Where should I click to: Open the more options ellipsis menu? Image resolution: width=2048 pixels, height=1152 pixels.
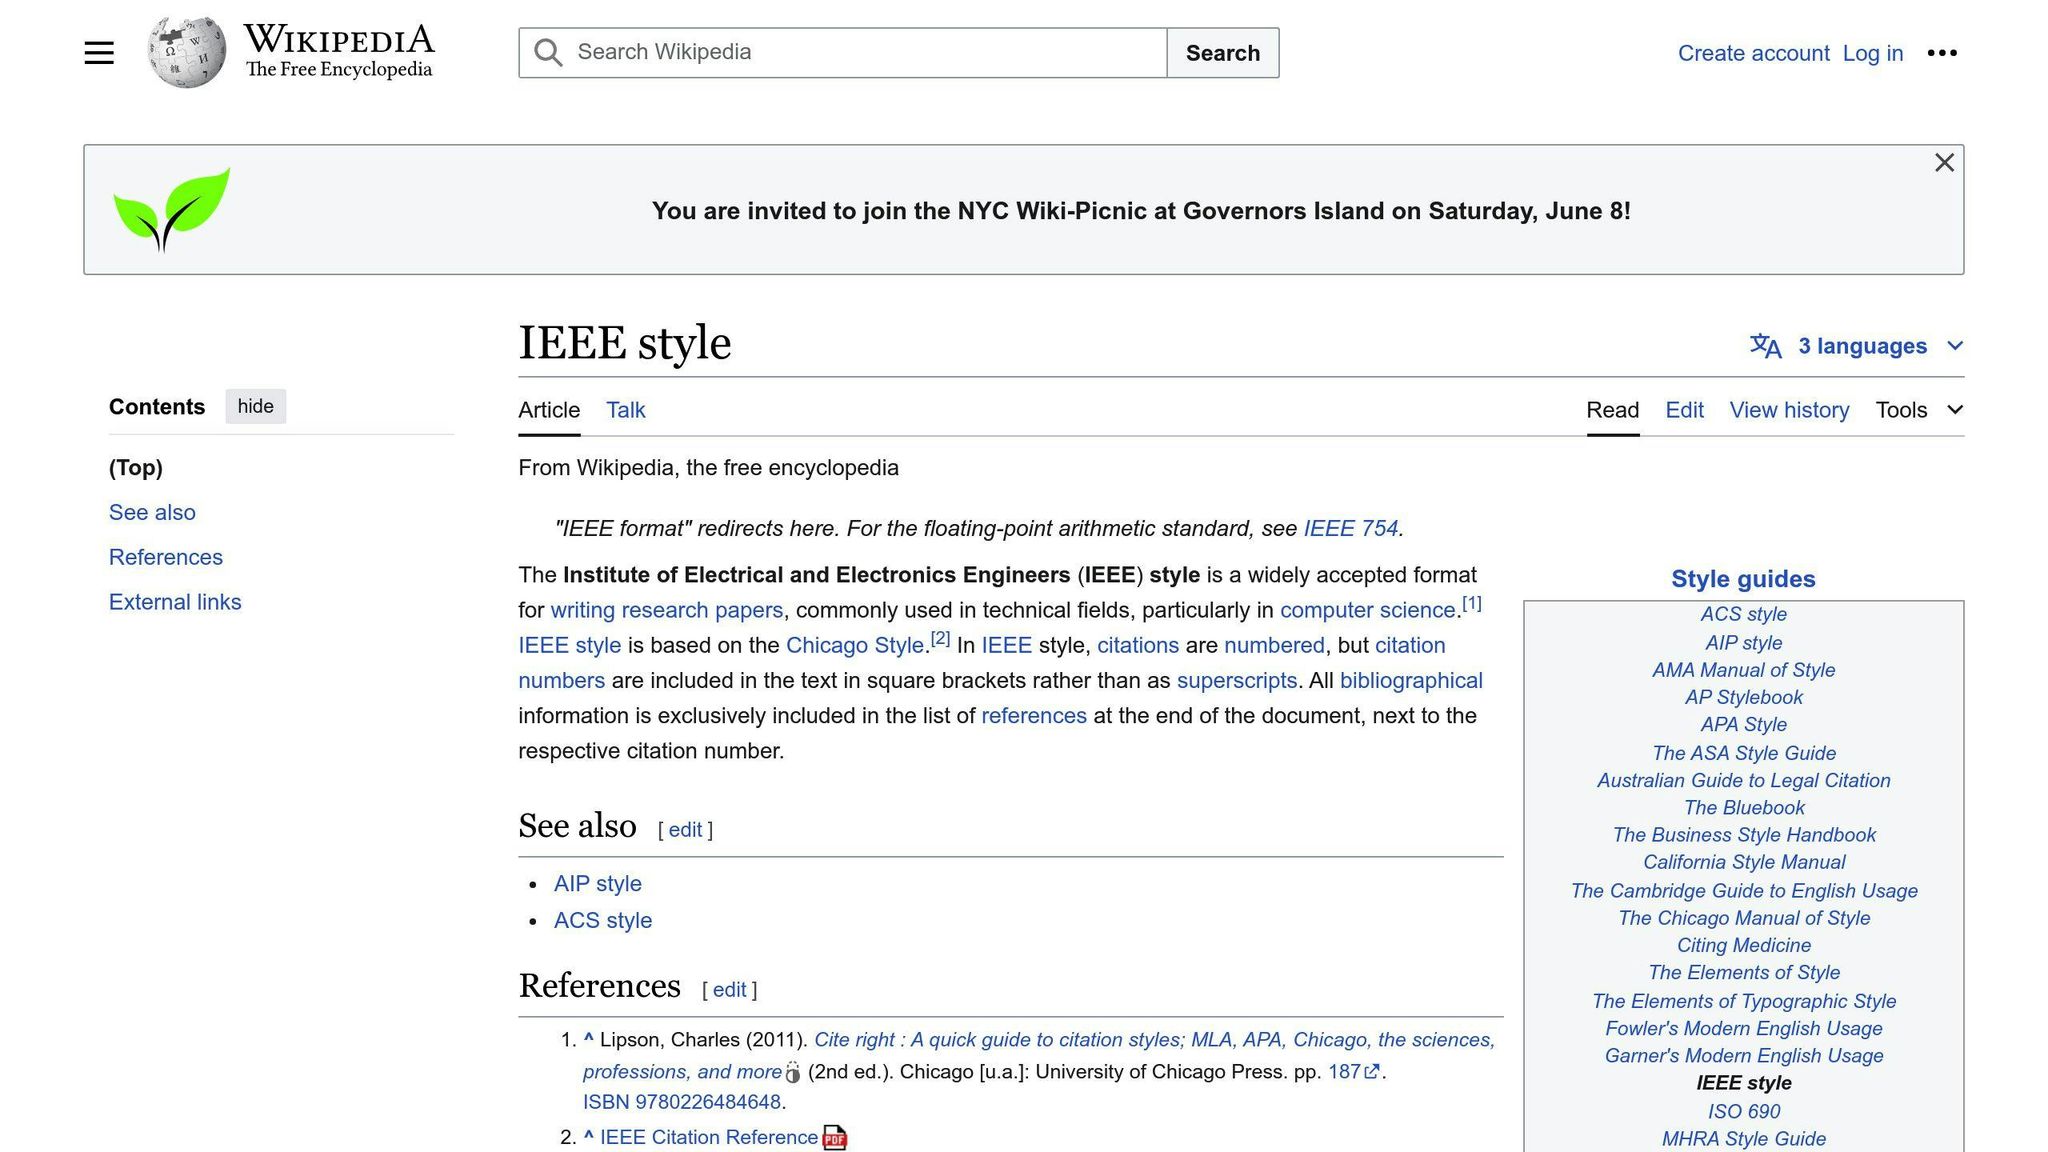coord(1943,52)
